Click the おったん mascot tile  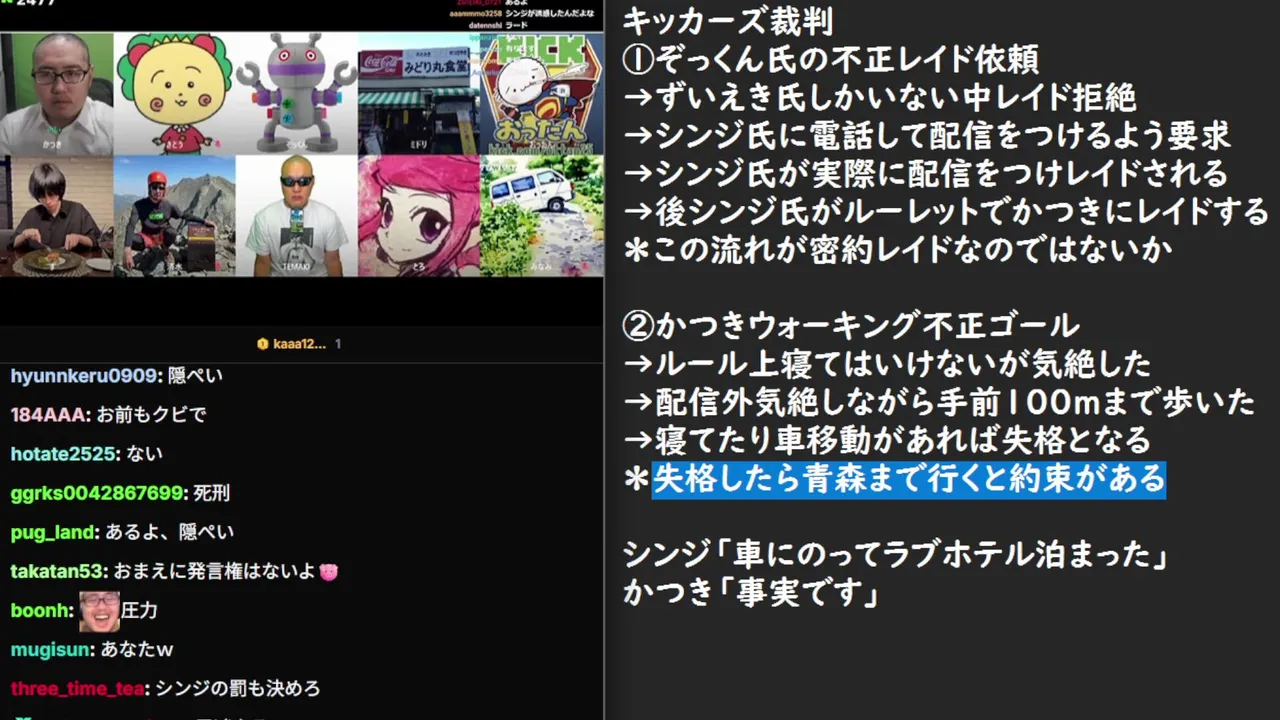541,94
